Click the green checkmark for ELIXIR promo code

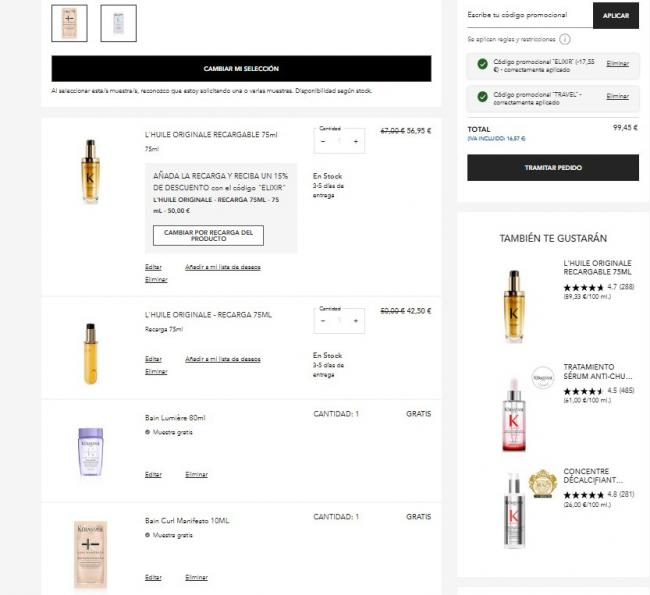(482, 64)
